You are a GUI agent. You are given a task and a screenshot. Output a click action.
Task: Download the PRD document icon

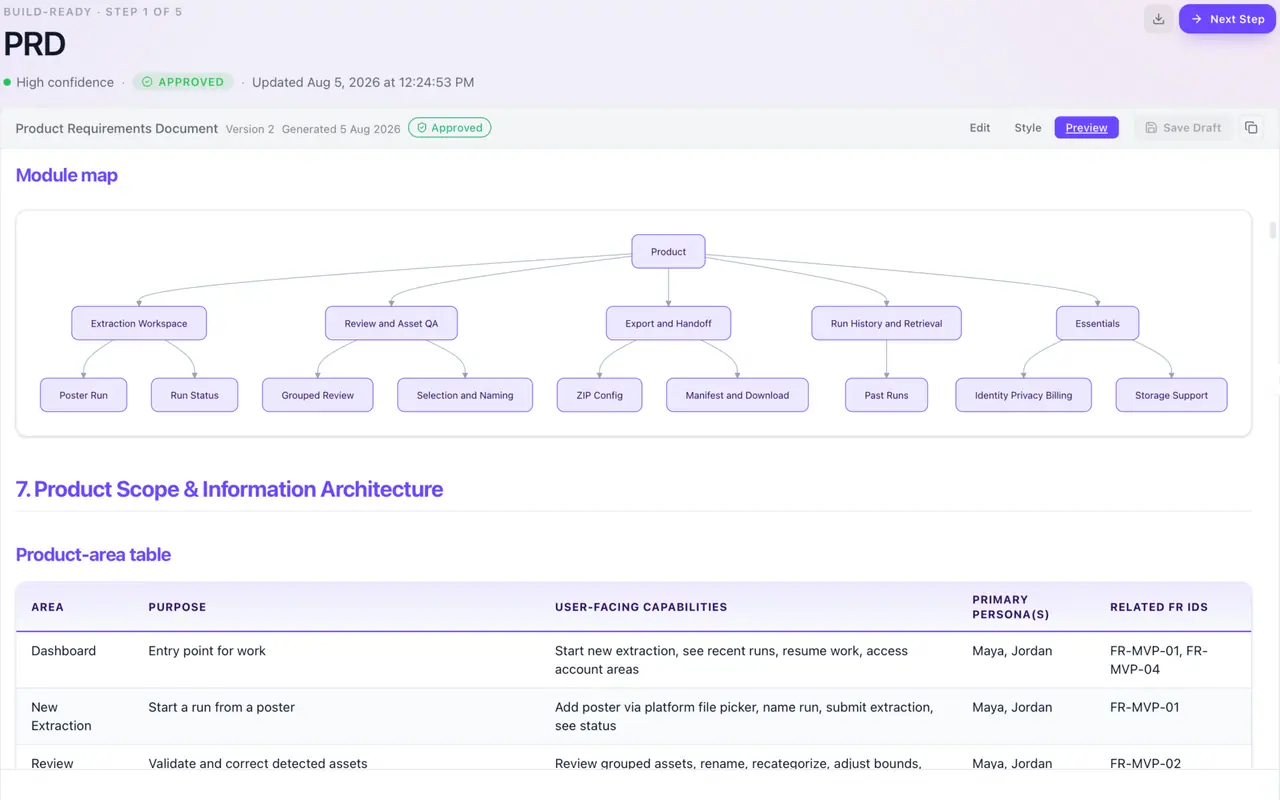[x=1158, y=19]
